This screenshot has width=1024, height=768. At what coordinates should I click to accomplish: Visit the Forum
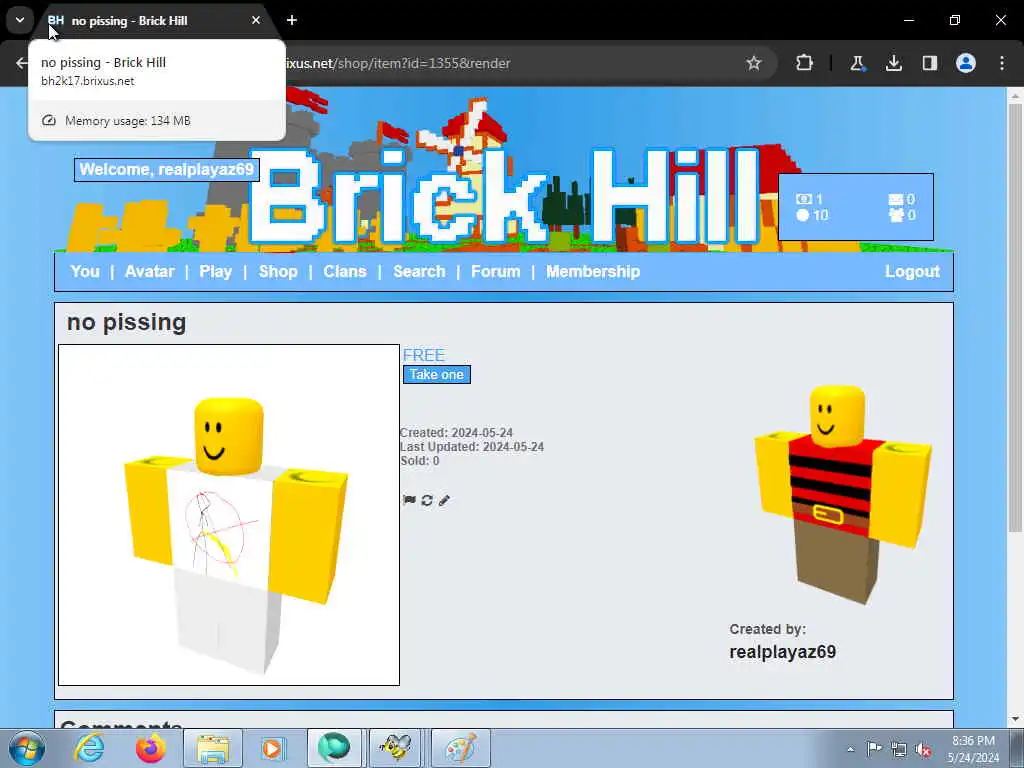coord(496,271)
